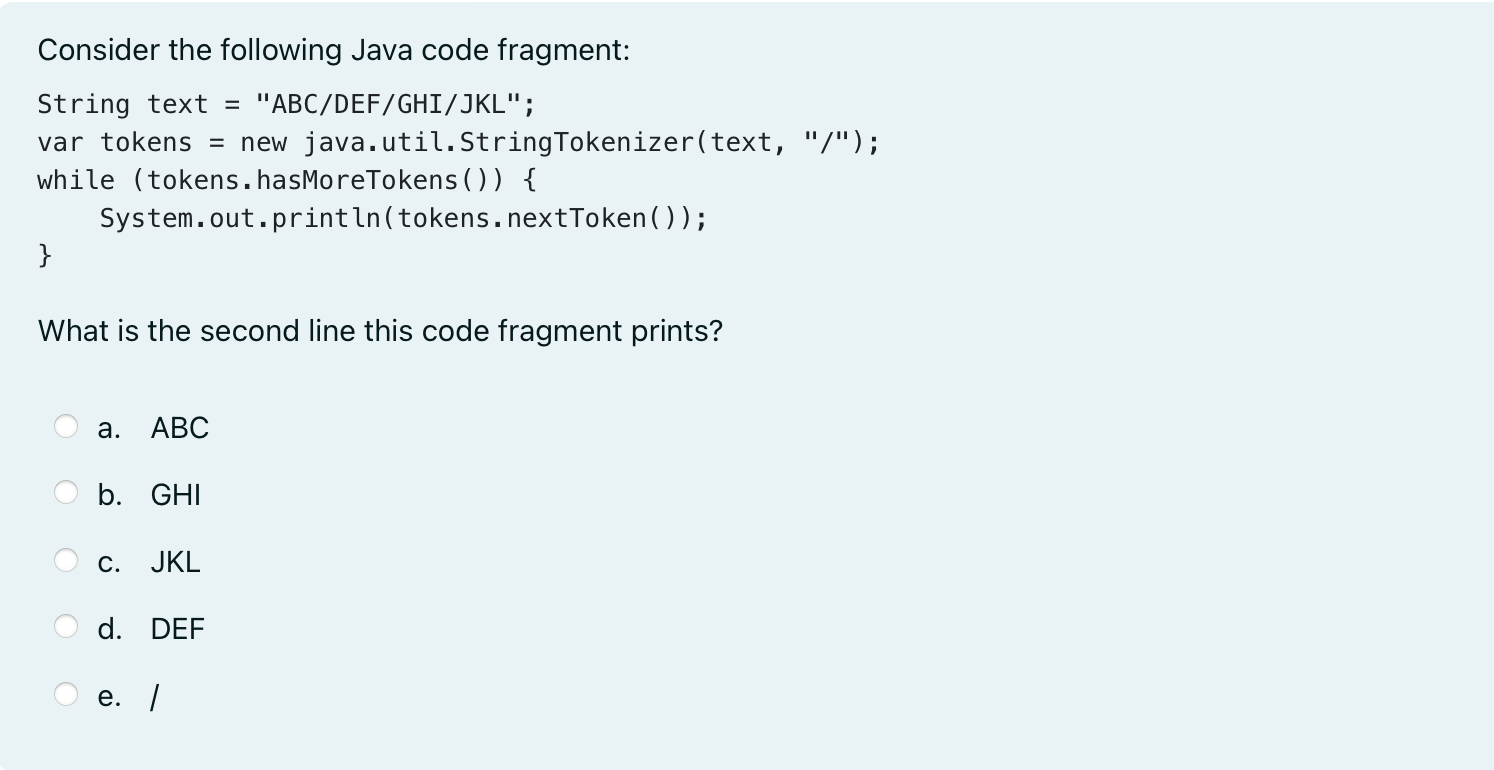Image resolution: width=1494 pixels, height=770 pixels.
Task: Click the label text GHI
Action: 176,495
